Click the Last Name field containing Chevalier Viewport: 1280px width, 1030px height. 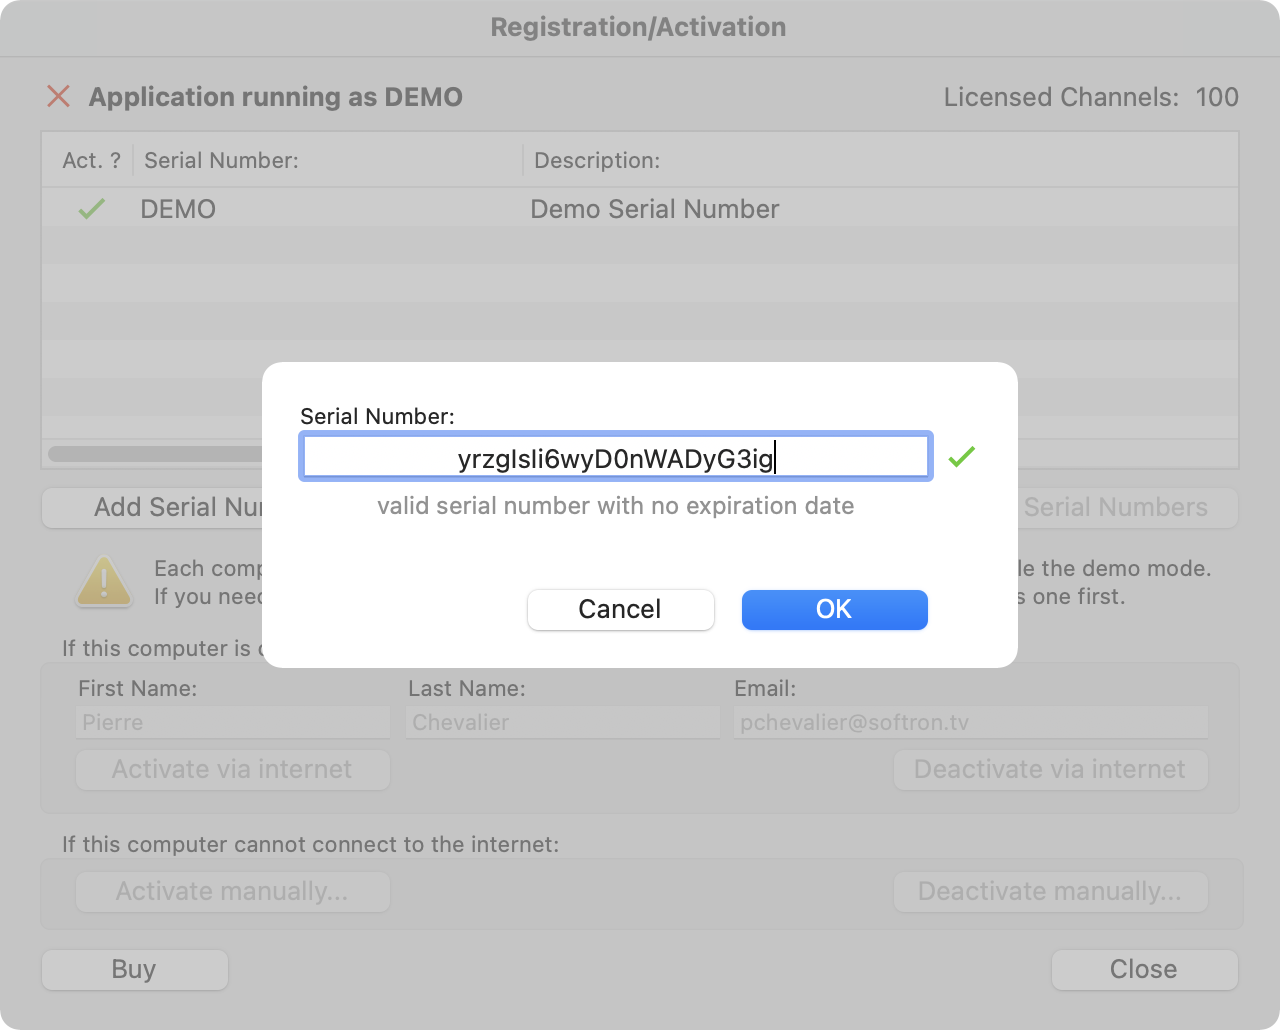click(x=563, y=722)
